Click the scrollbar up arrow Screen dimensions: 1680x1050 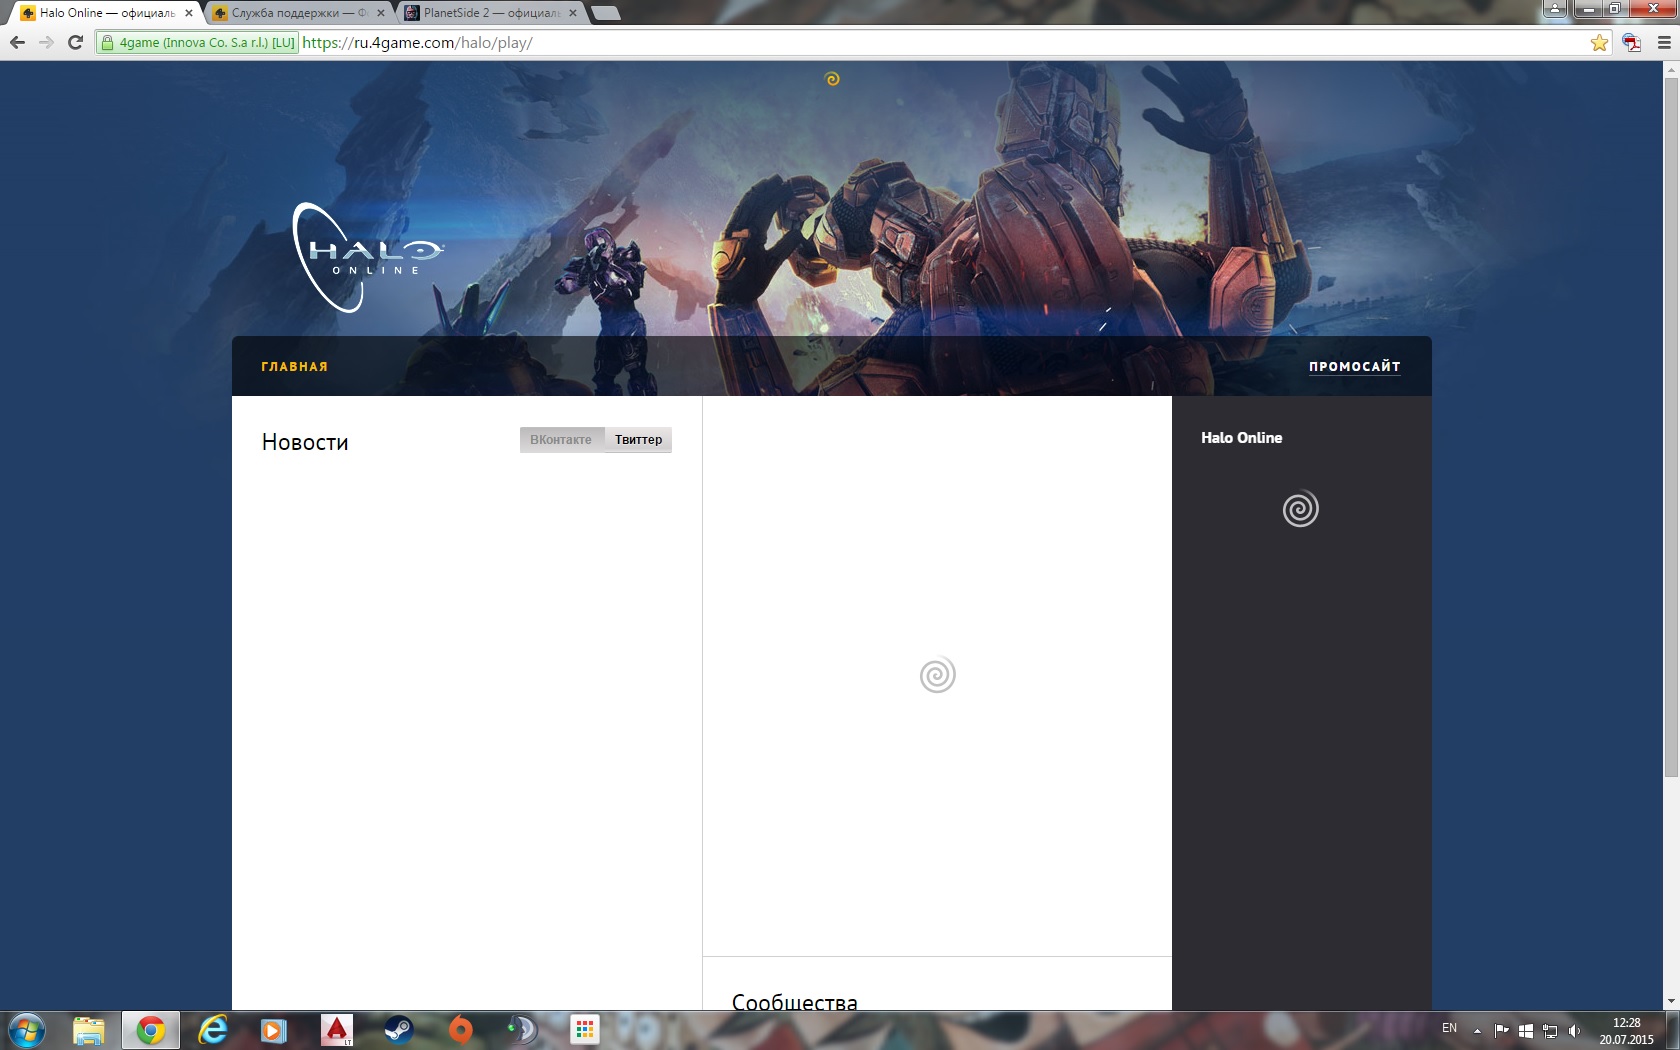tap(1671, 69)
